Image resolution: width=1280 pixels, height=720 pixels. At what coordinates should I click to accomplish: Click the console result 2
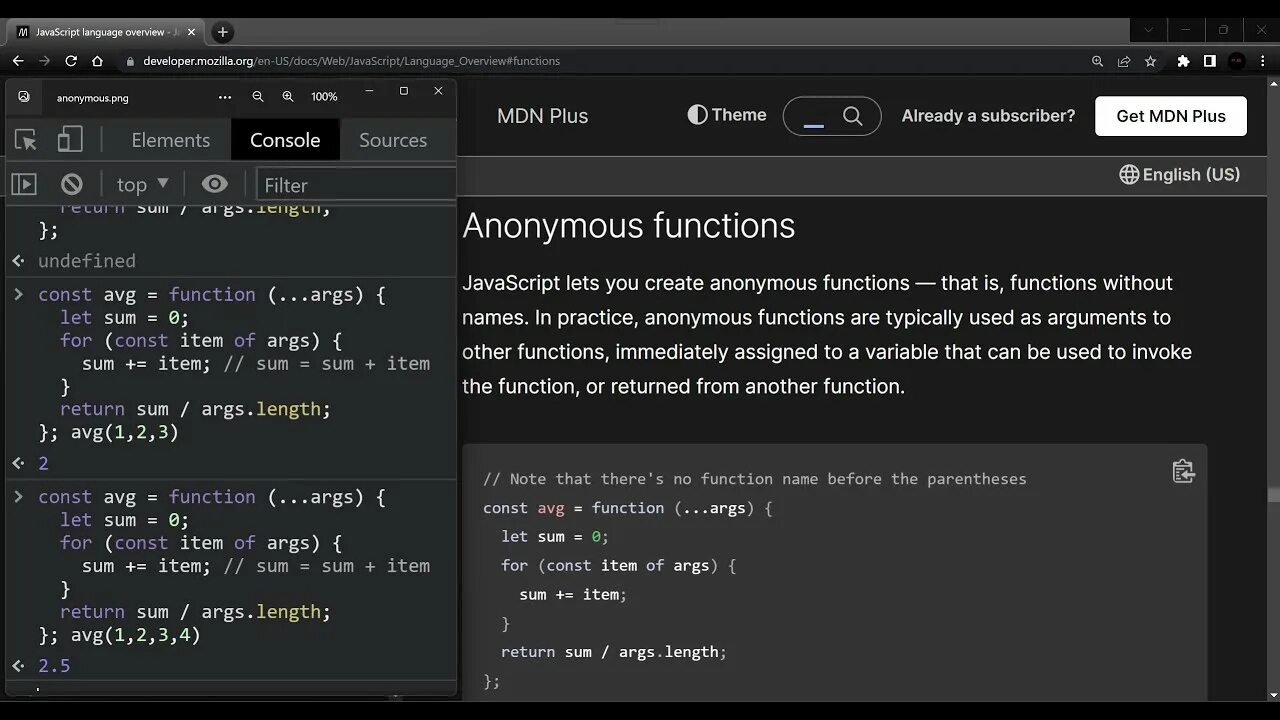[43, 463]
